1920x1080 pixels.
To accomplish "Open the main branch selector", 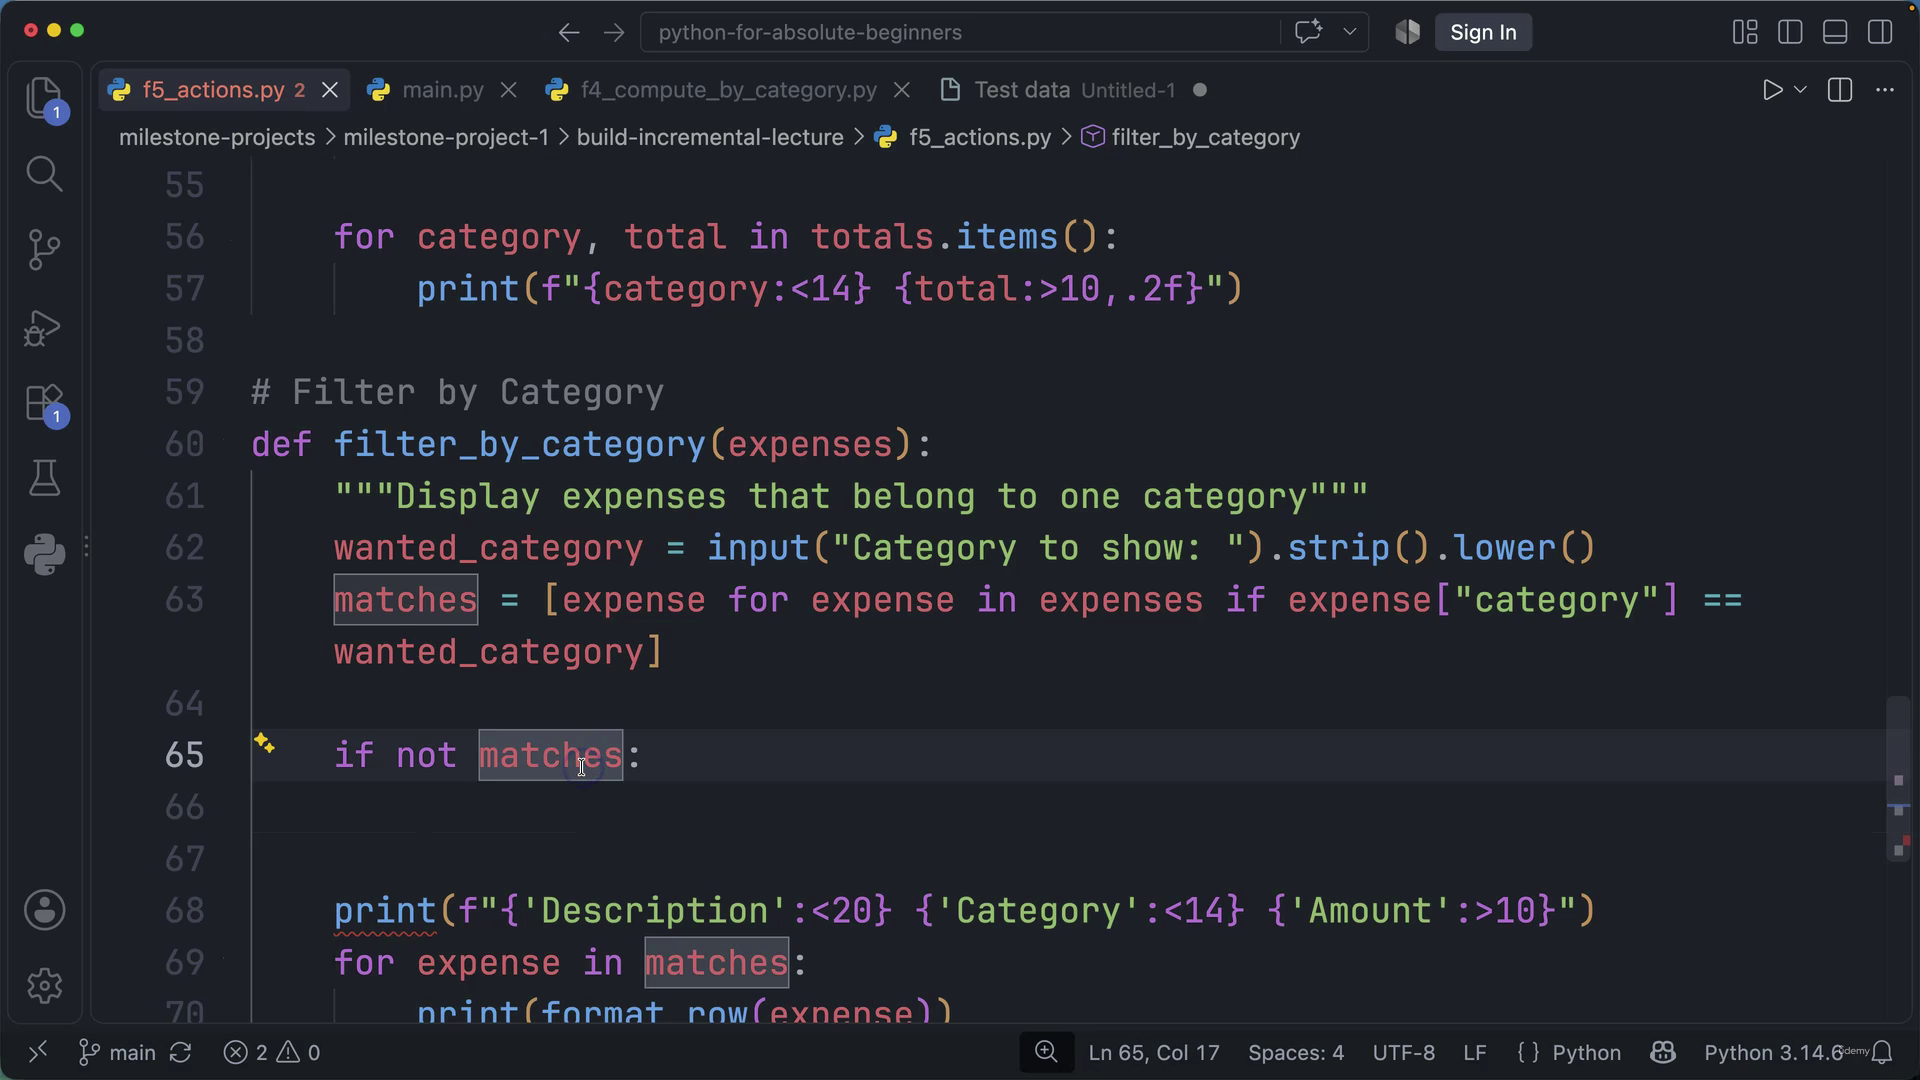I will [118, 1052].
